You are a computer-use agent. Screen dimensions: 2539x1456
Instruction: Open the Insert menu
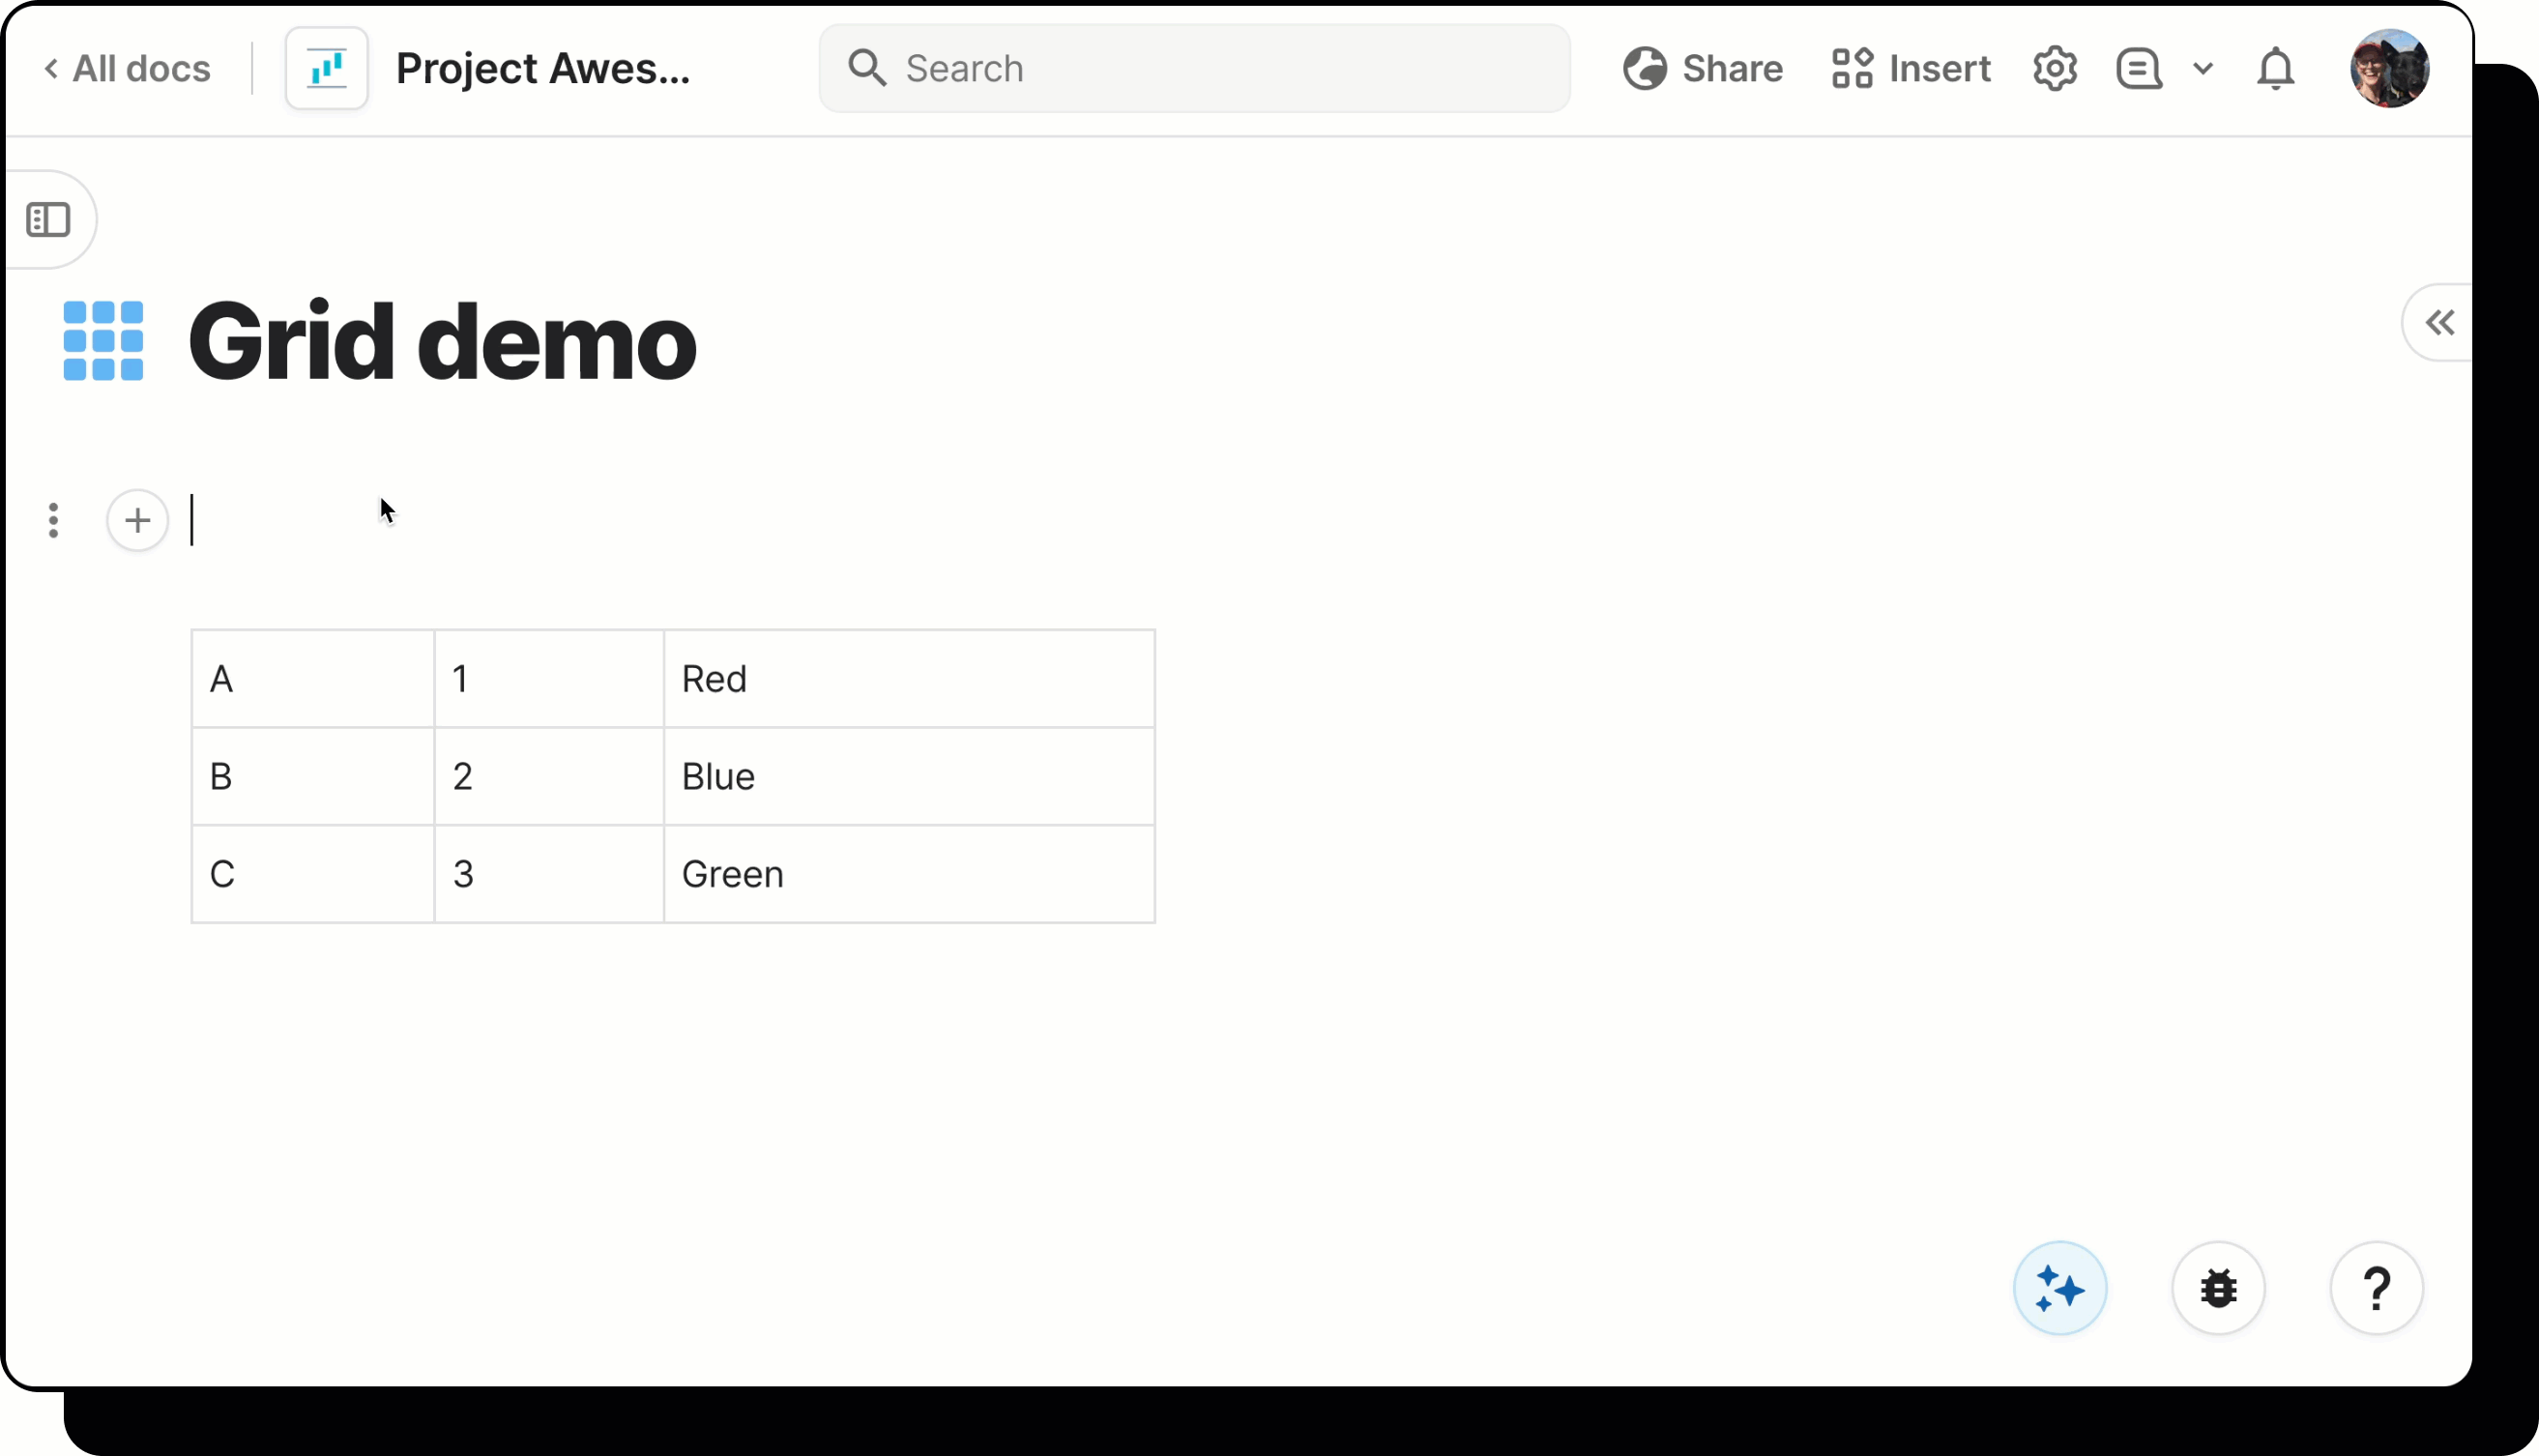click(x=1911, y=69)
